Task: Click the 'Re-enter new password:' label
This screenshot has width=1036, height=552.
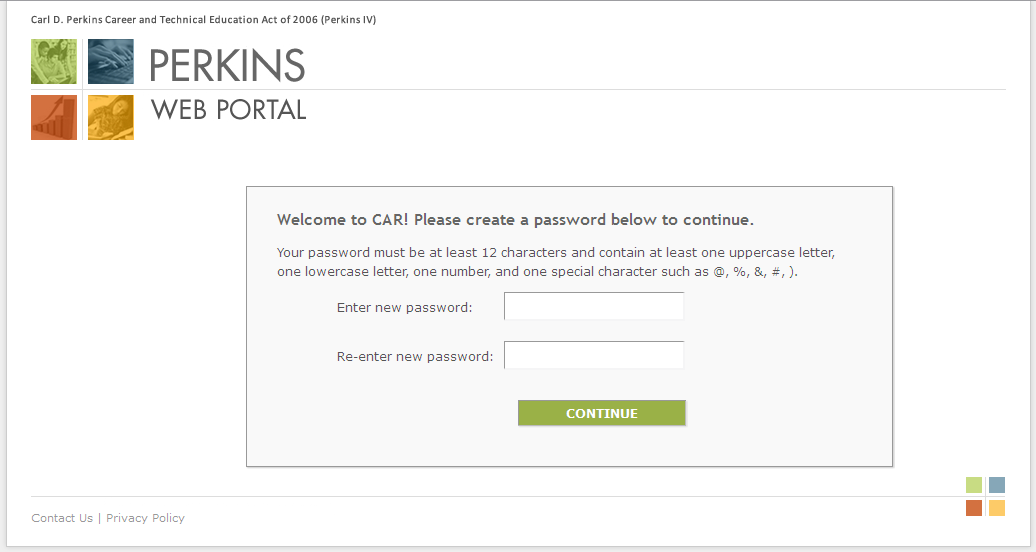Action: coord(415,356)
